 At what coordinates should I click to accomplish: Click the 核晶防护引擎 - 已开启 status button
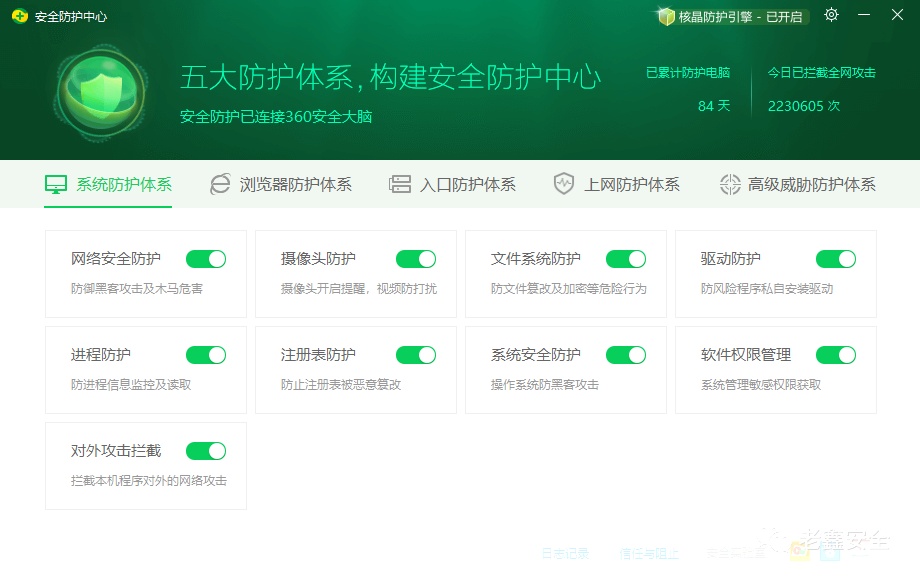(732, 16)
